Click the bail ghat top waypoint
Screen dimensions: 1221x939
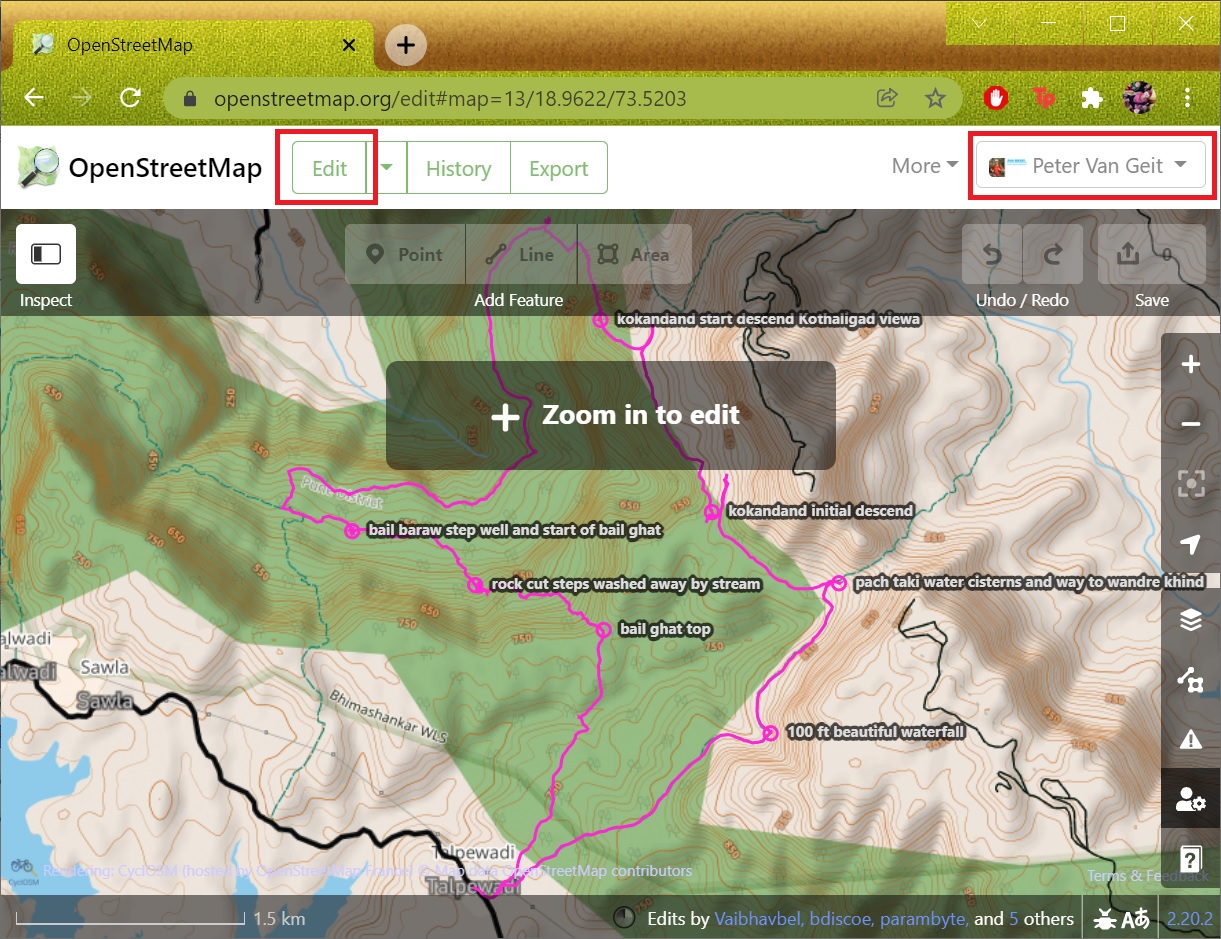point(603,629)
